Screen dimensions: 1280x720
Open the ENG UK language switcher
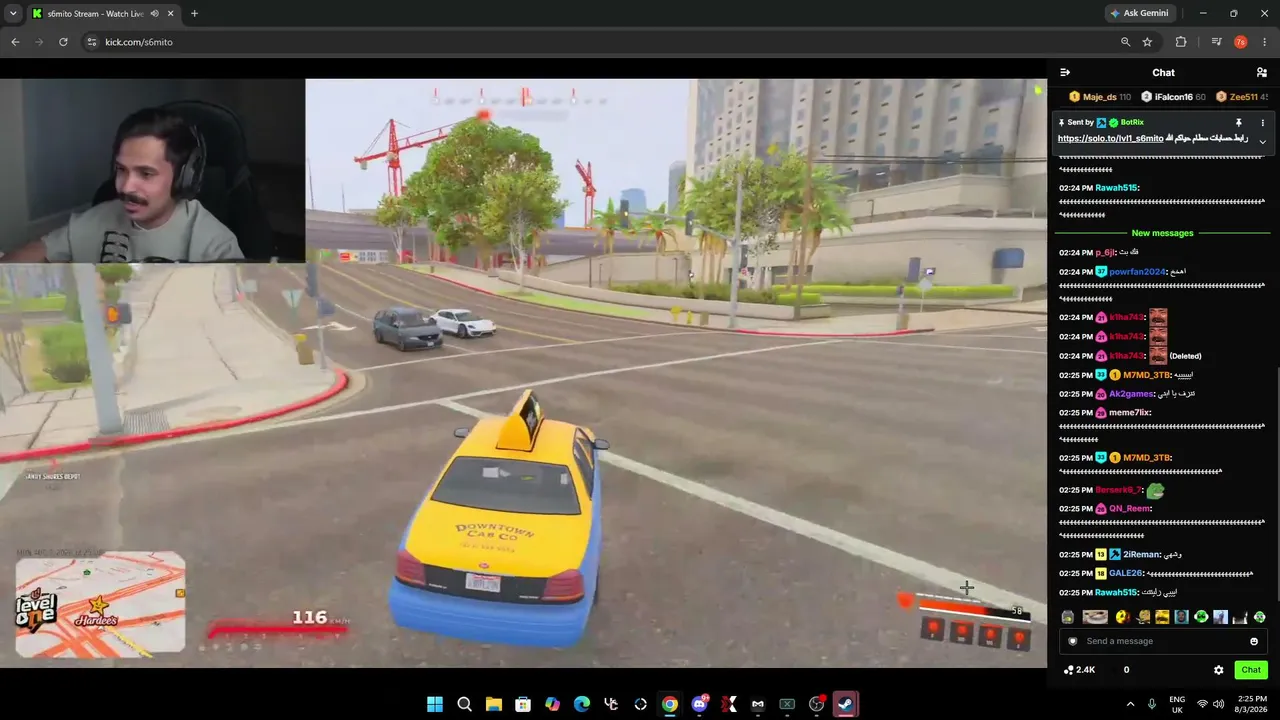1177,704
